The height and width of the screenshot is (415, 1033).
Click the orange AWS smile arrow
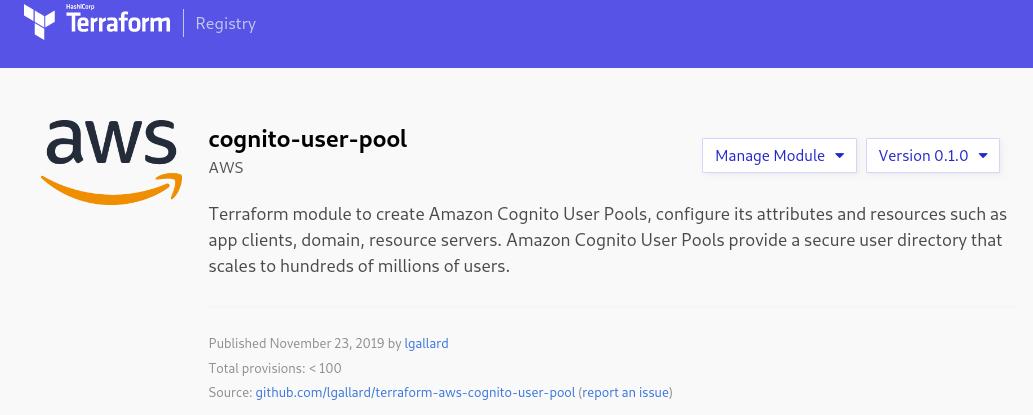point(111,188)
